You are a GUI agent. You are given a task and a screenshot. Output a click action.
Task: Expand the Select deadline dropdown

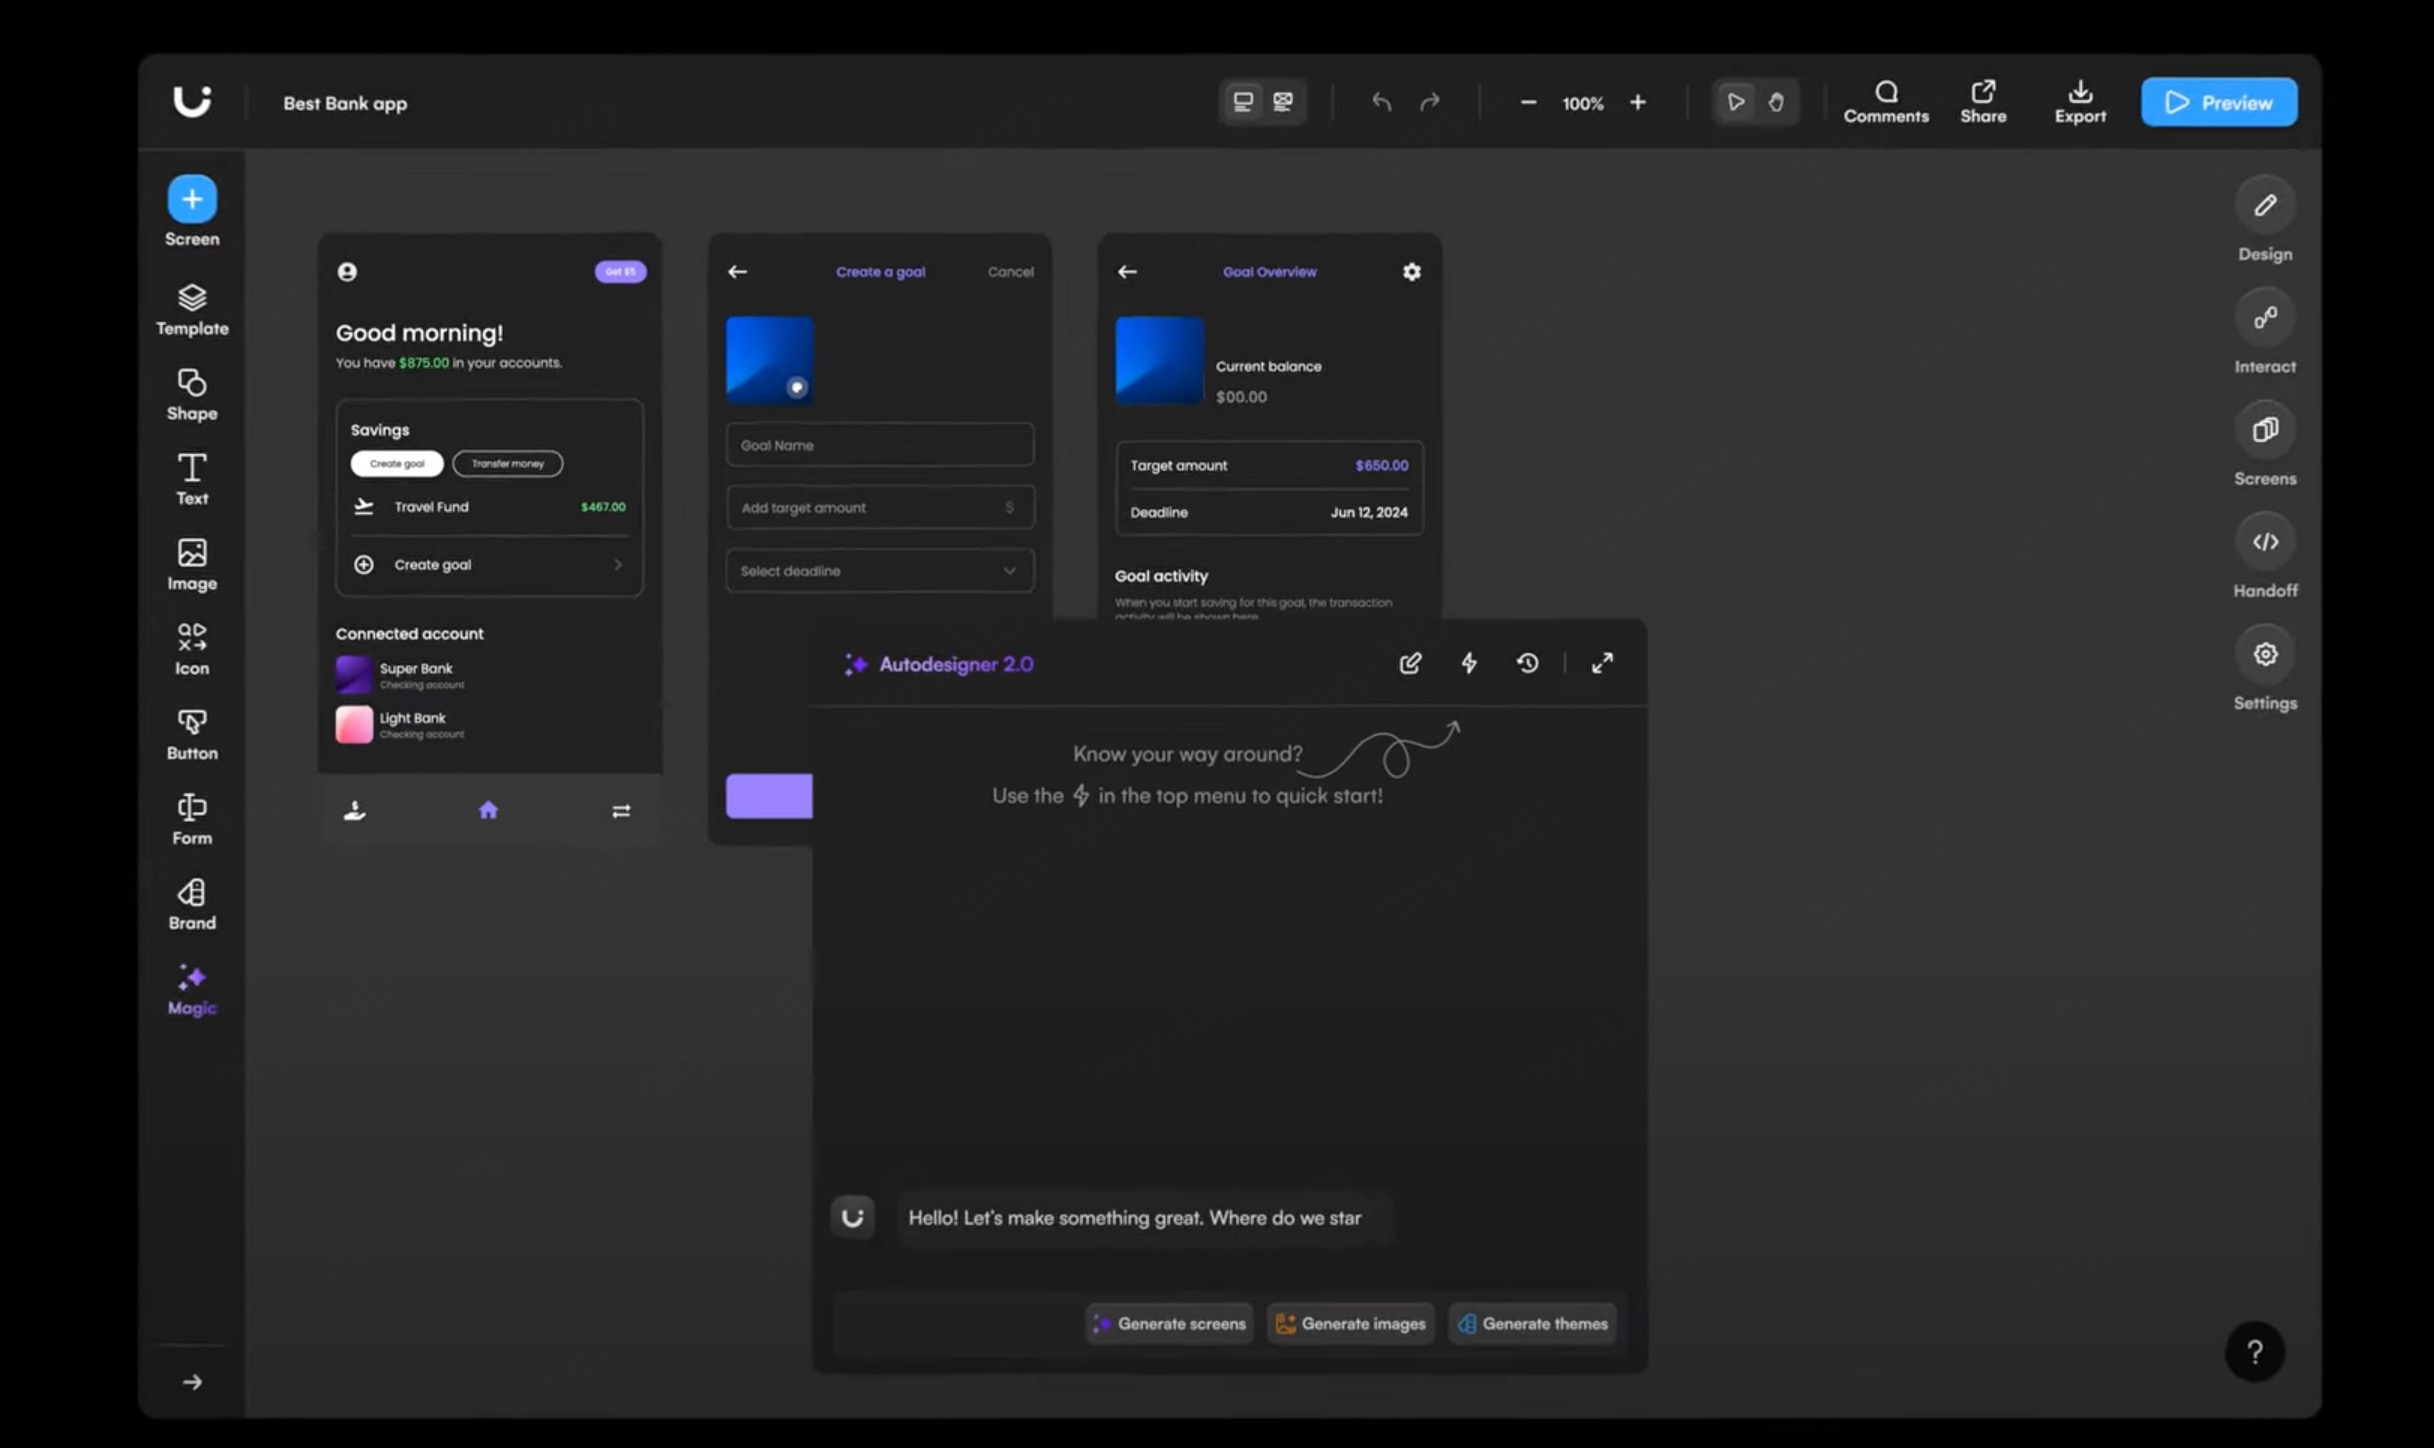coord(1009,571)
